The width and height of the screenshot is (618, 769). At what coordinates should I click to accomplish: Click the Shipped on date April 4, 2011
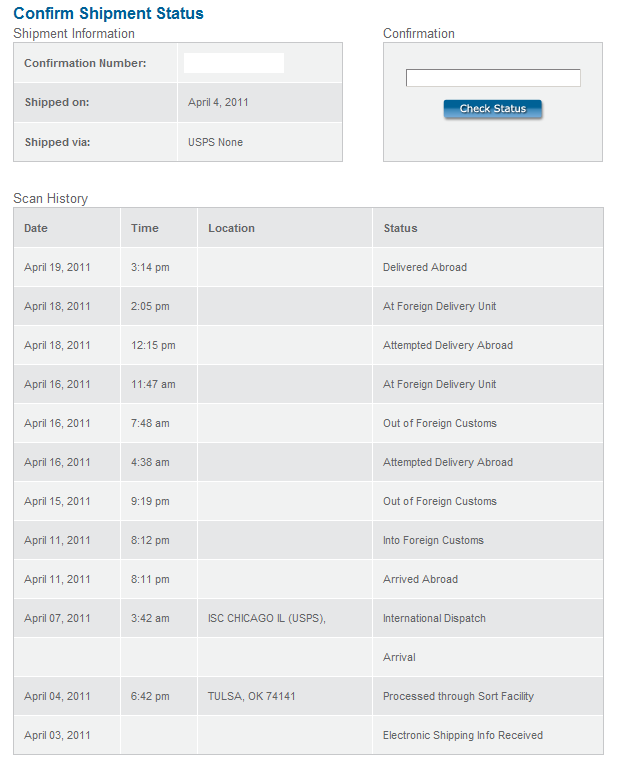(x=218, y=102)
